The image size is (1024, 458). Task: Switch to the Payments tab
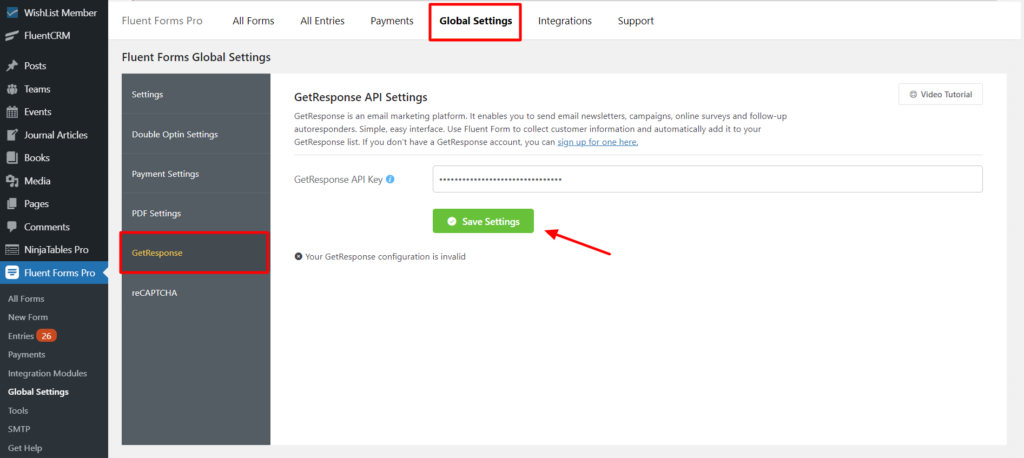click(392, 21)
